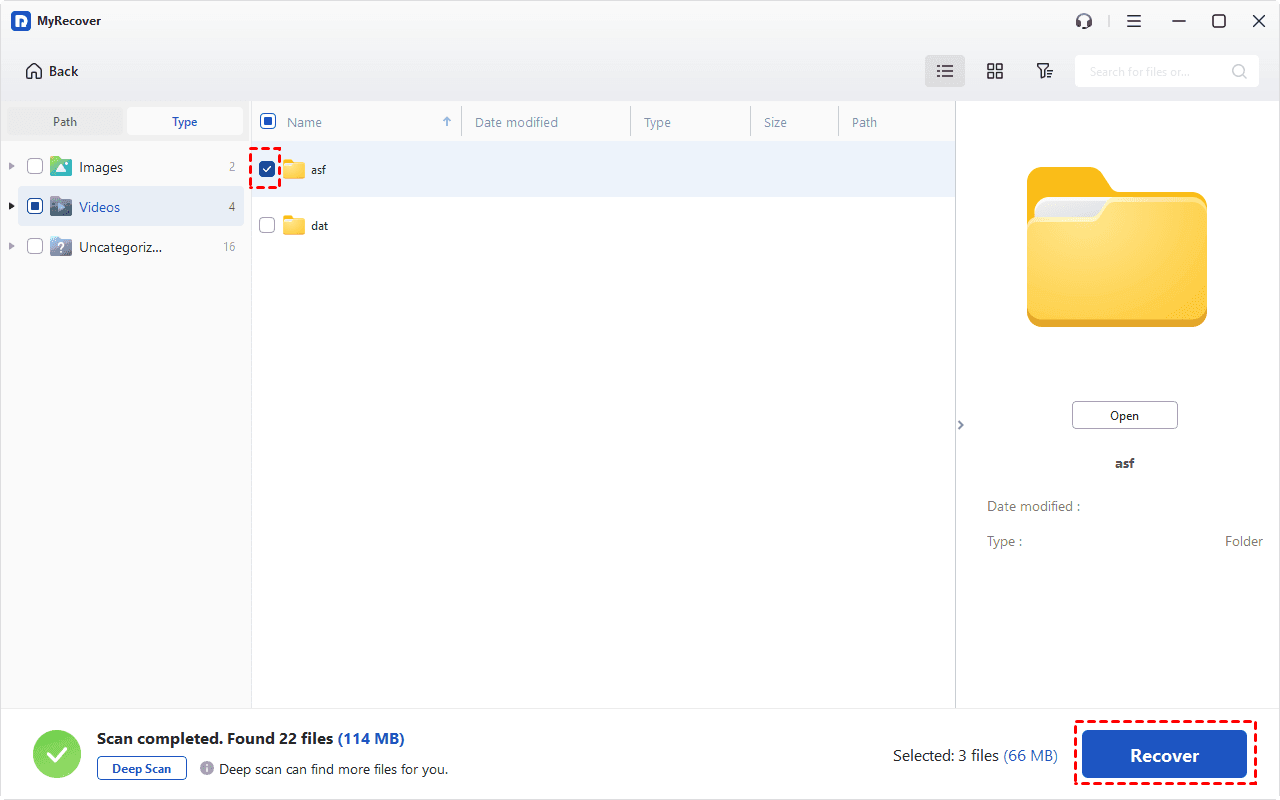Uncheck the asf folder checkbox

coord(267,170)
